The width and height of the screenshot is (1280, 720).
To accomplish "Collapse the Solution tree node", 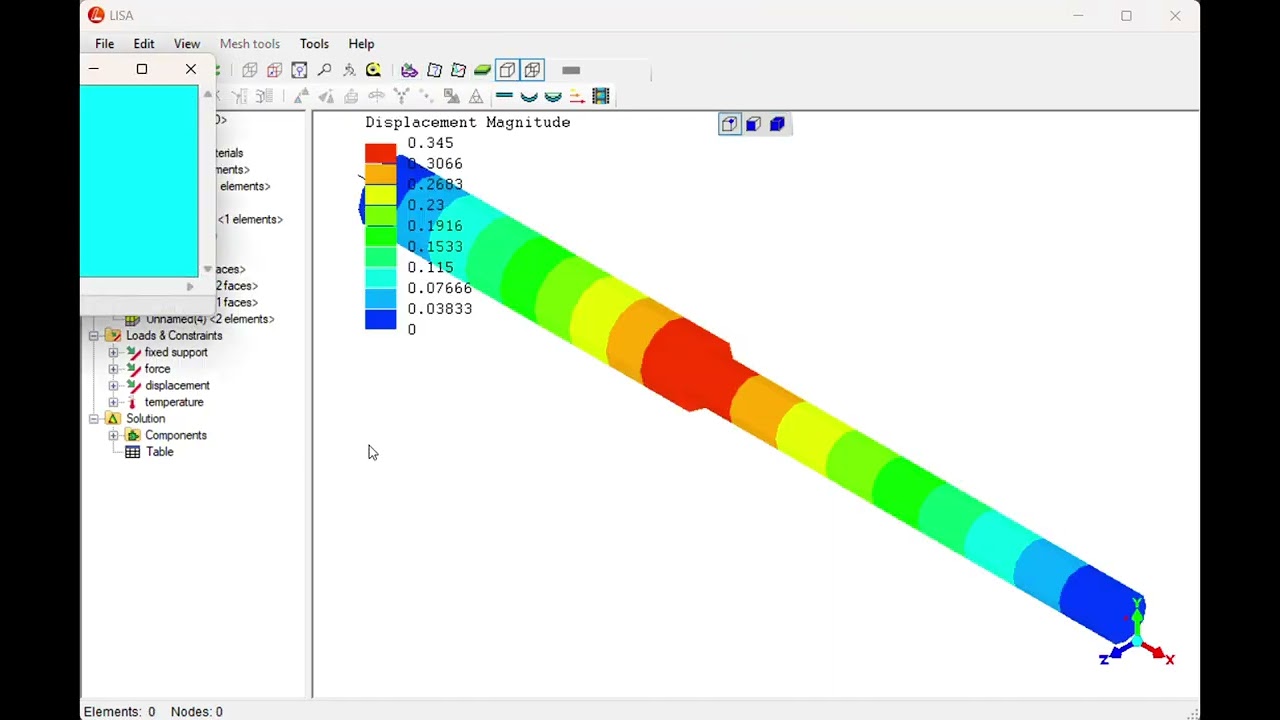I will pos(94,419).
